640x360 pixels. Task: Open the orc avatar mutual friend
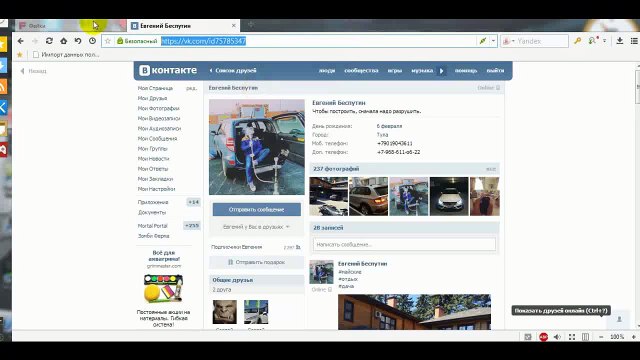pos(224,312)
